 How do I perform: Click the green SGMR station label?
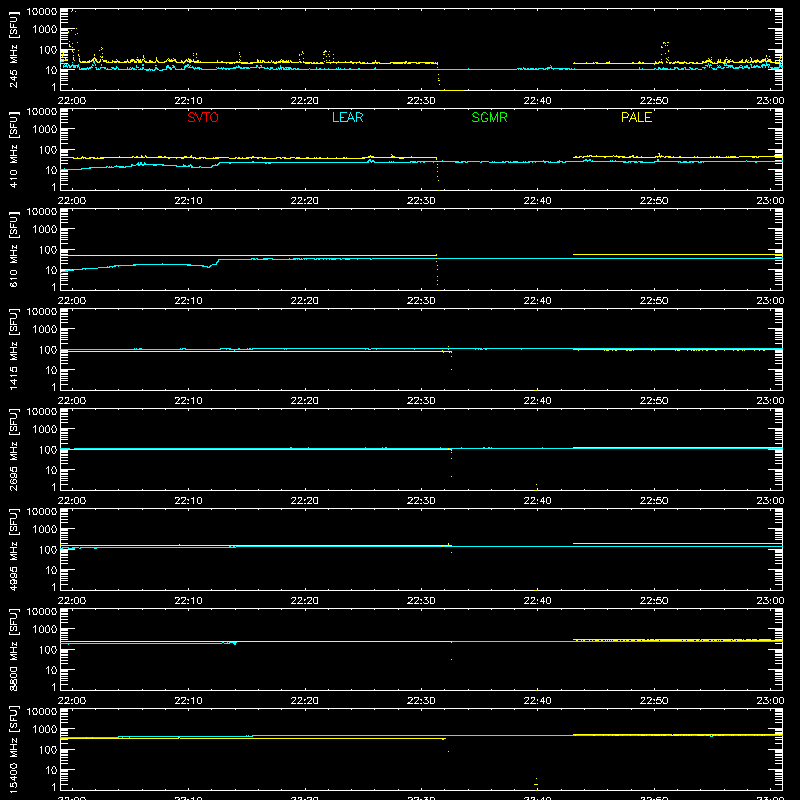(x=489, y=117)
